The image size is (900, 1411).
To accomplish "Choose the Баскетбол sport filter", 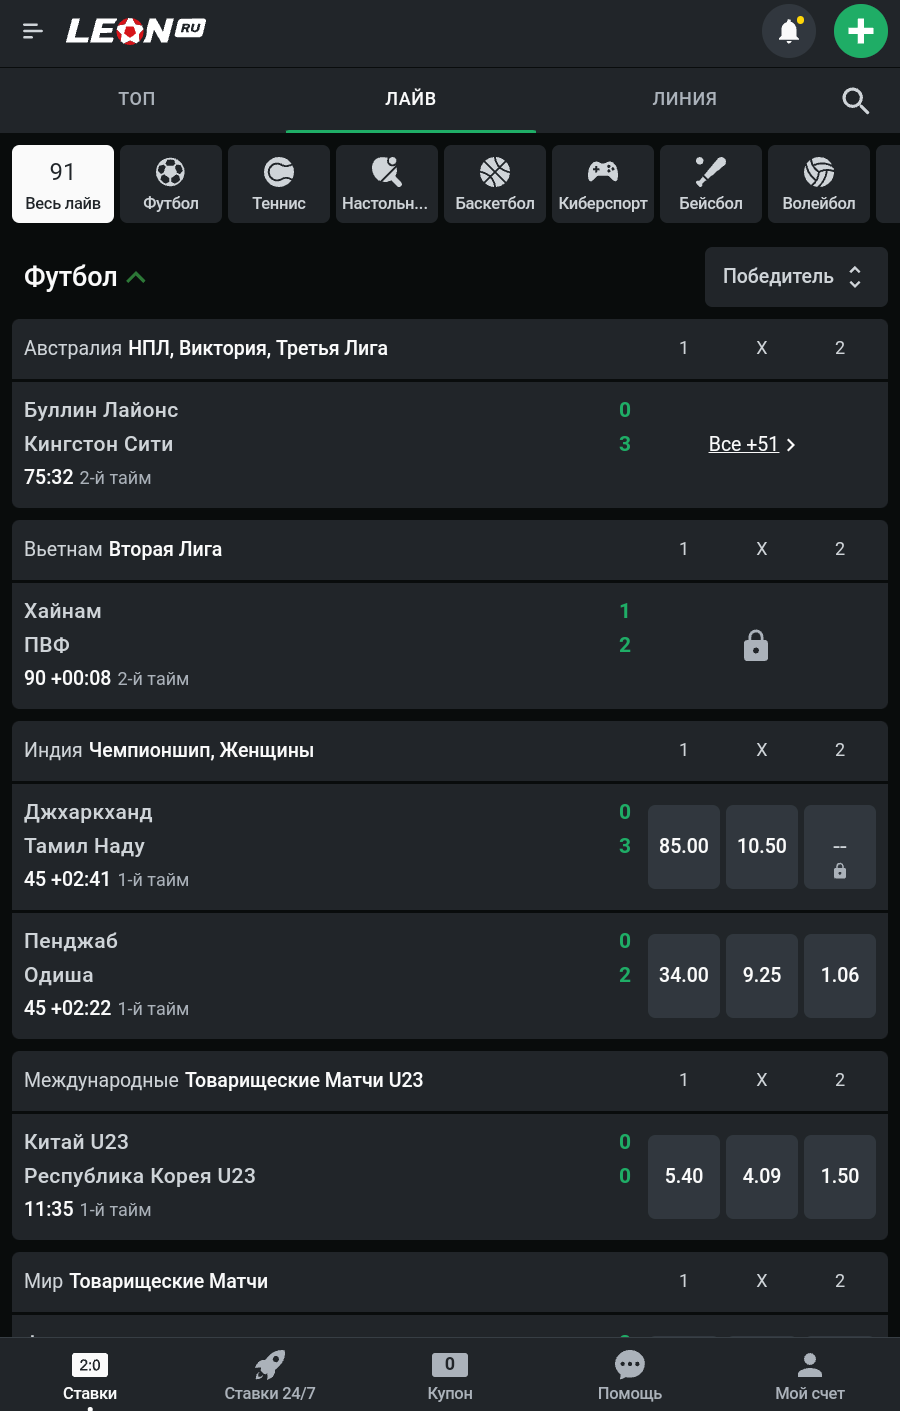I will tap(495, 184).
